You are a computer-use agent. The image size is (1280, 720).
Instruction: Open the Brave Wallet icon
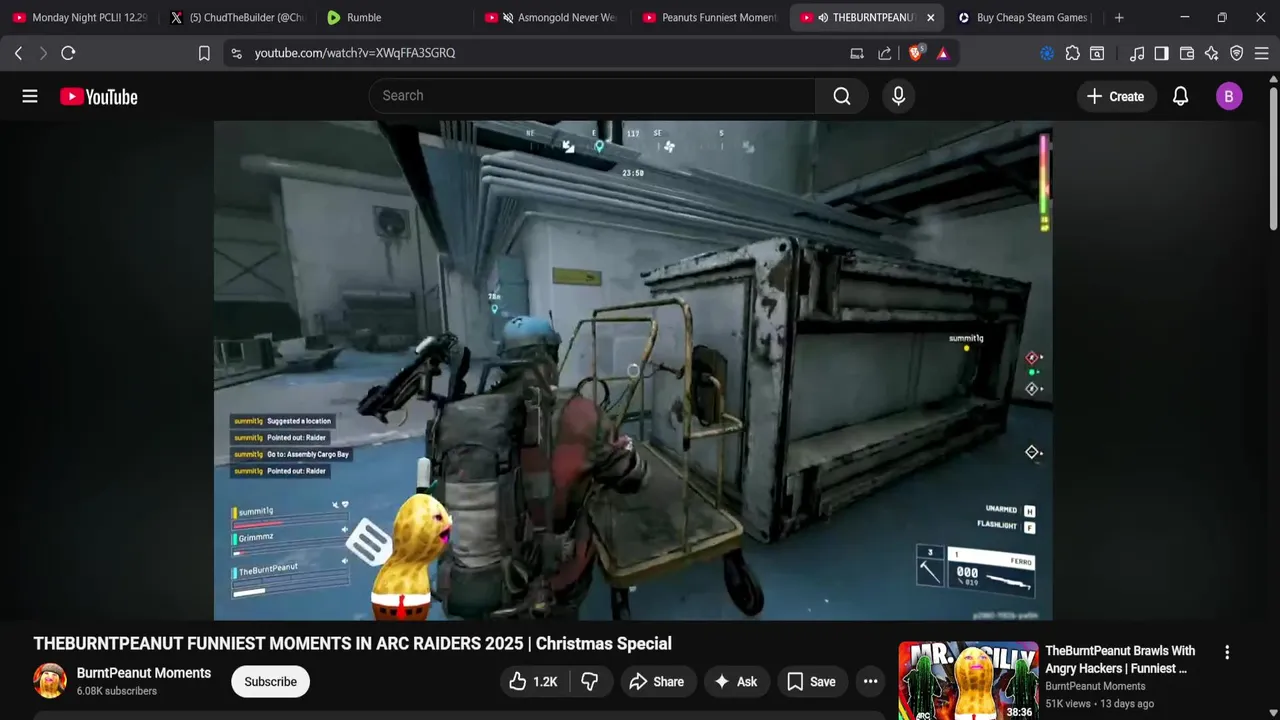(1187, 53)
